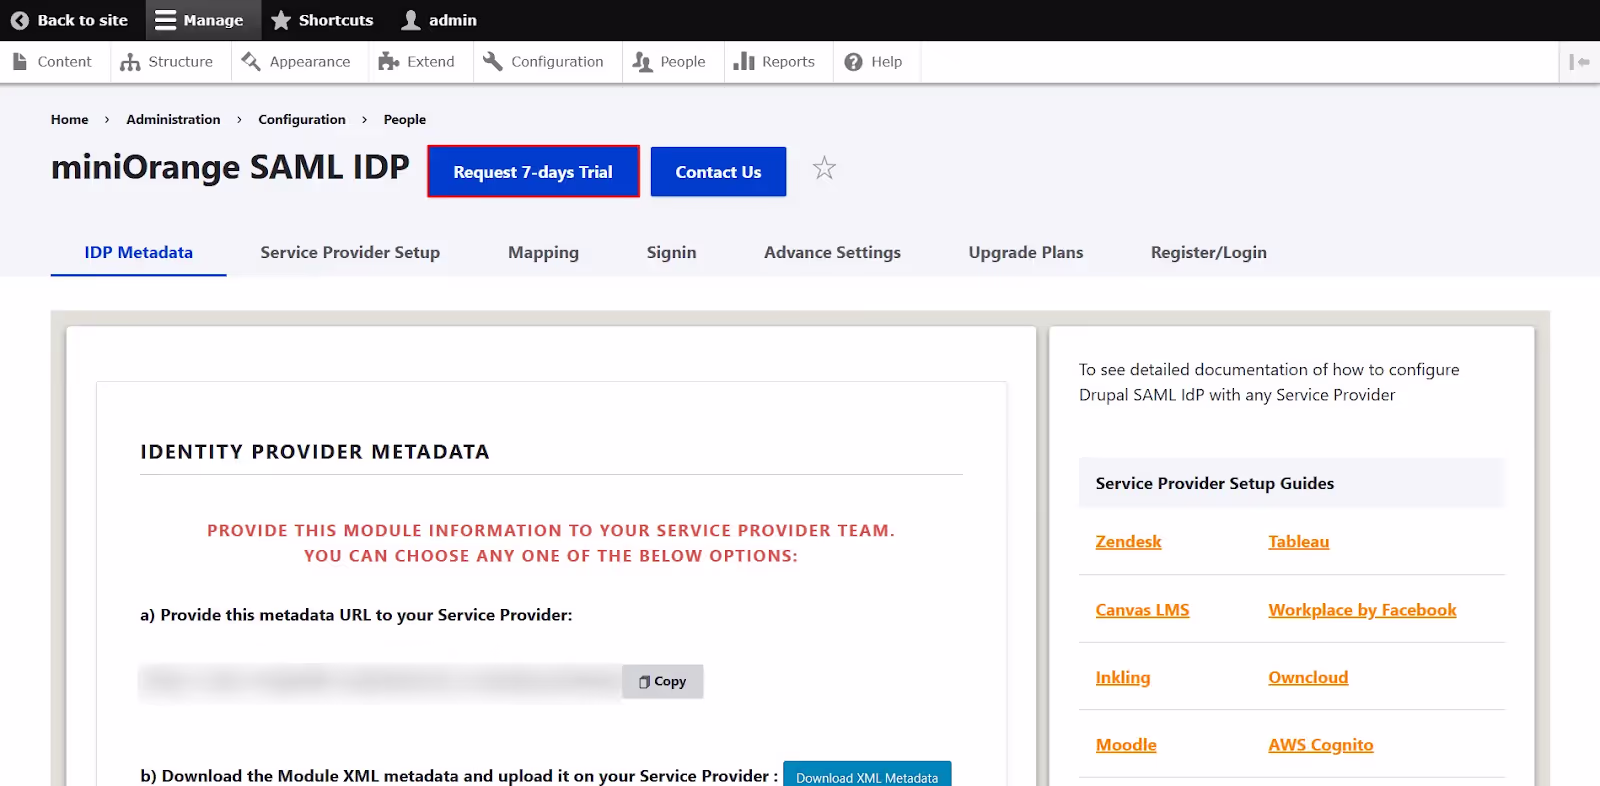Open the Upgrade Plans tab

click(x=1026, y=253)
